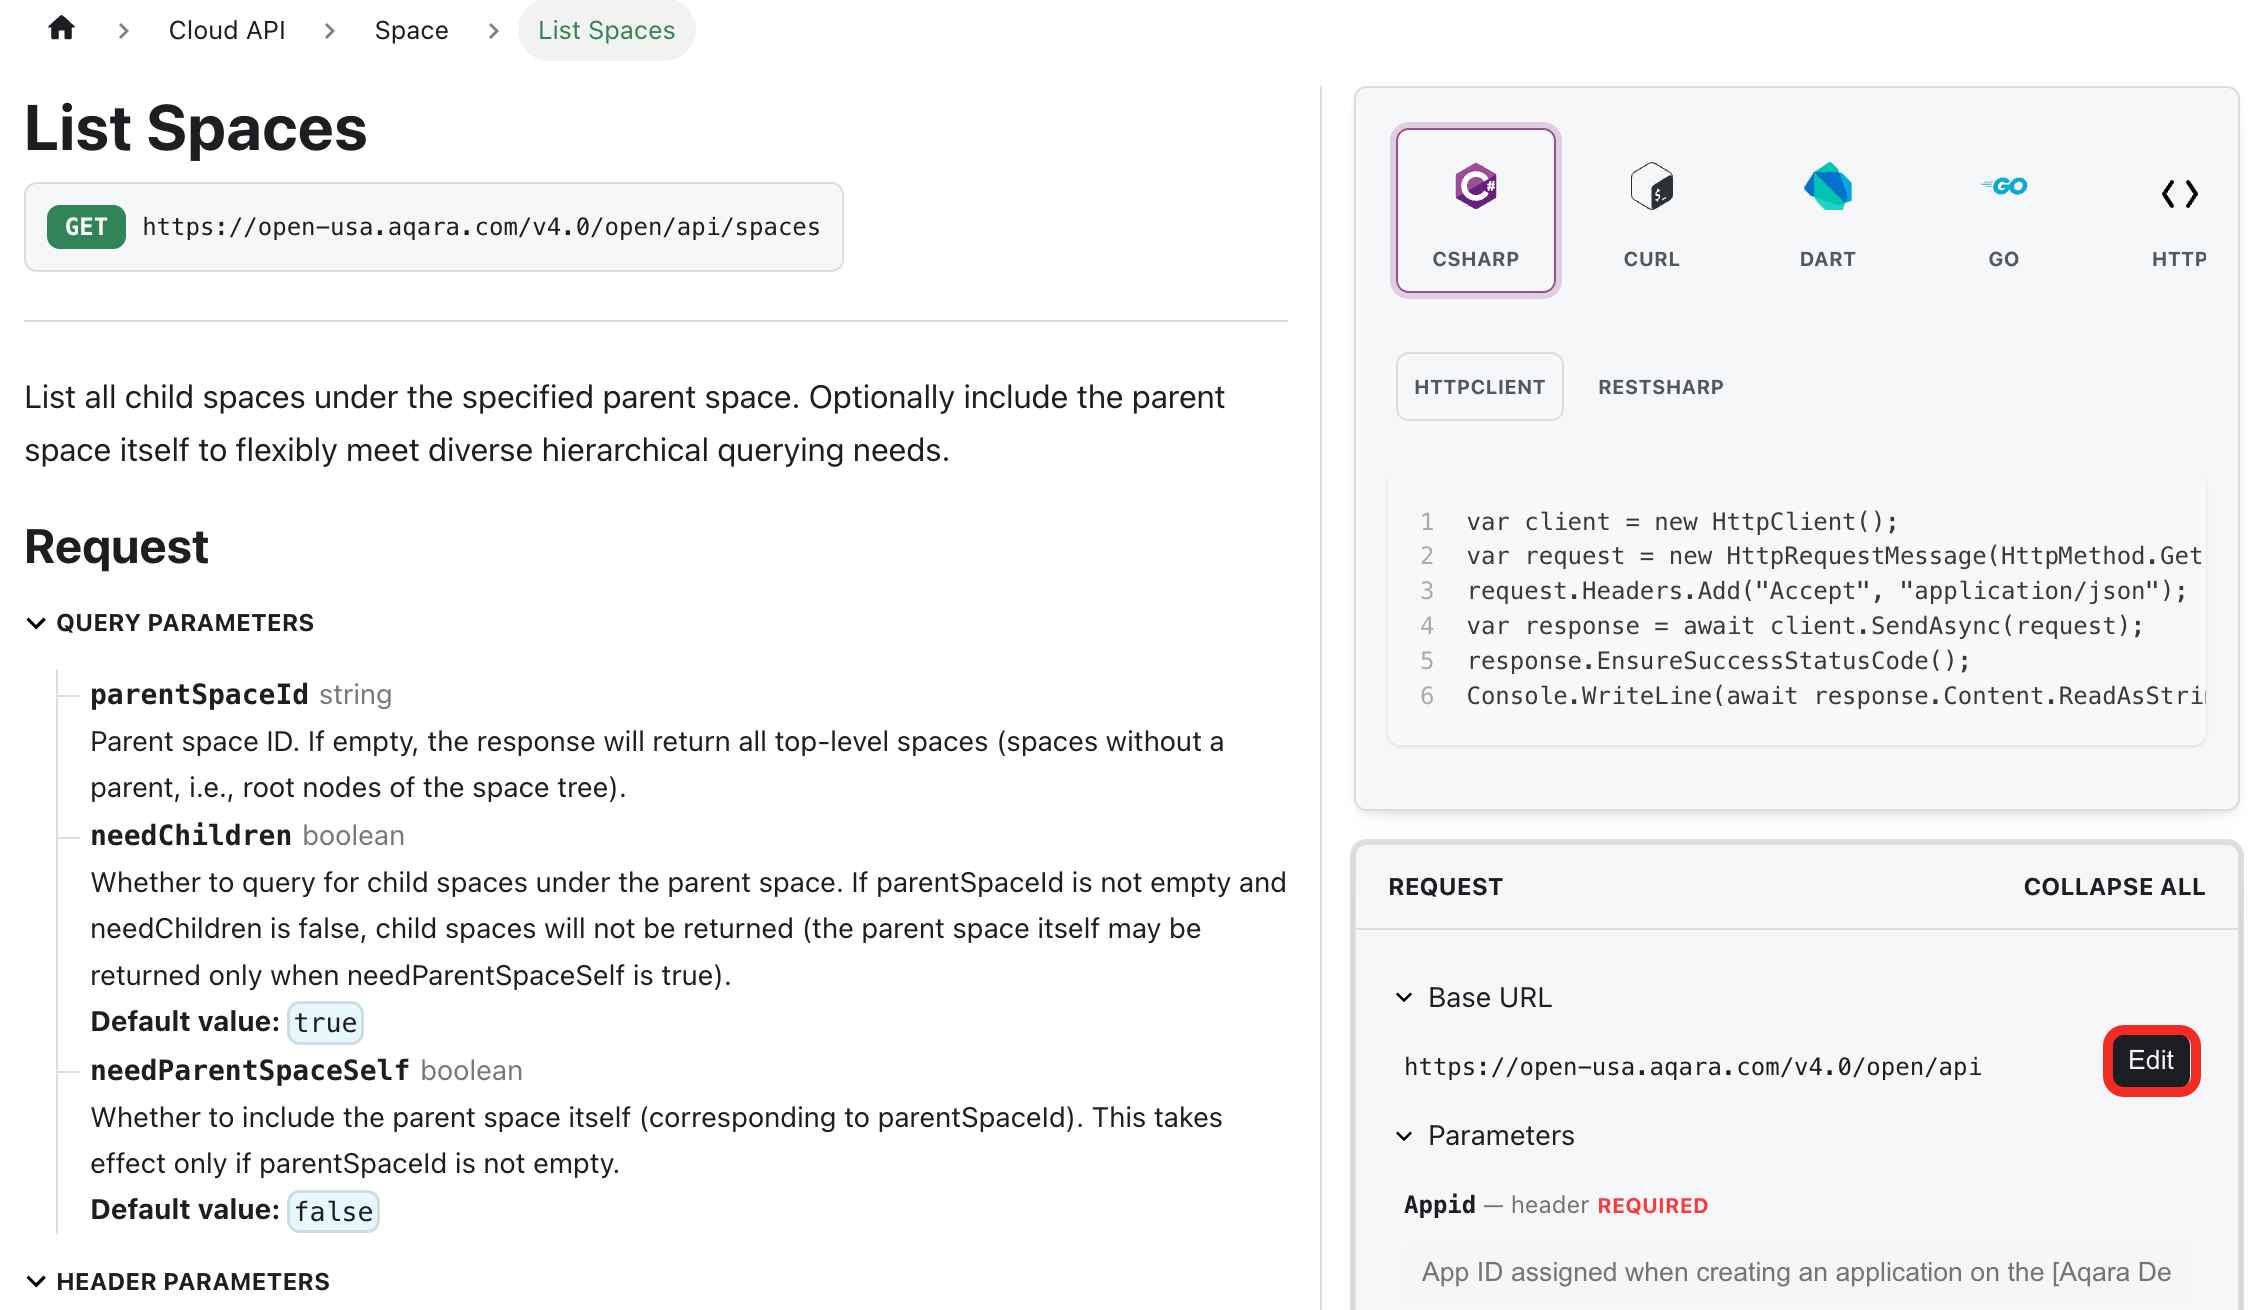Select the HTTPCLIENT tab

pyautogui.click(x=1479, y=387)
